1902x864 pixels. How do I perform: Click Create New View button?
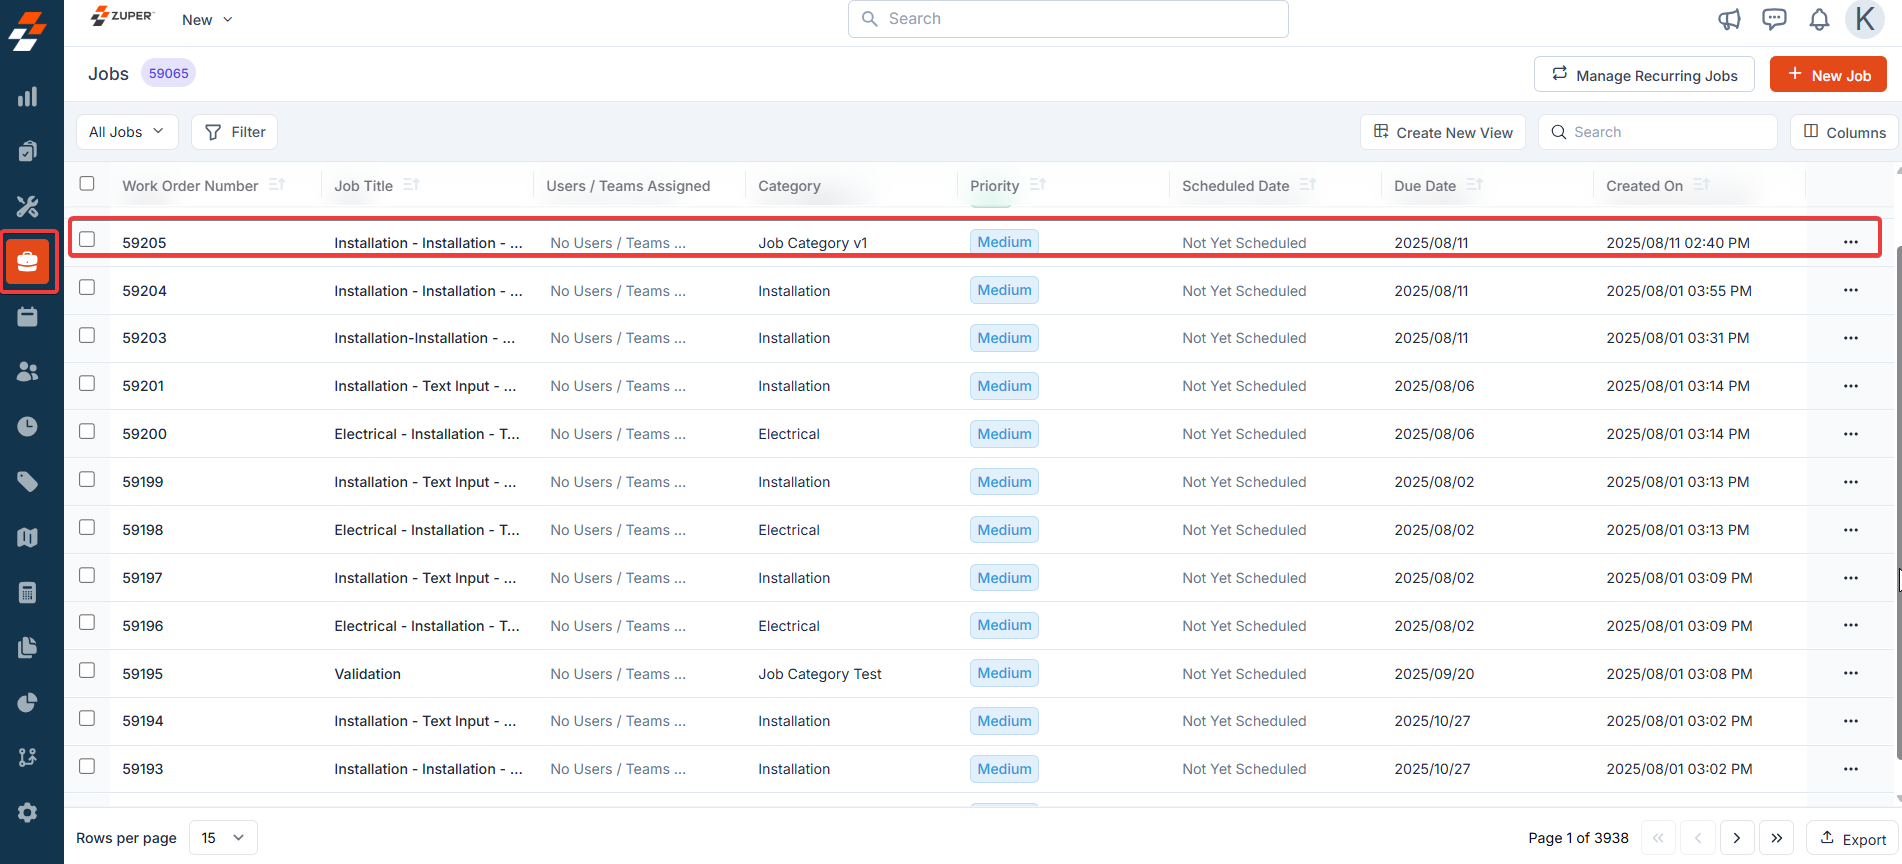point(1443,132)
